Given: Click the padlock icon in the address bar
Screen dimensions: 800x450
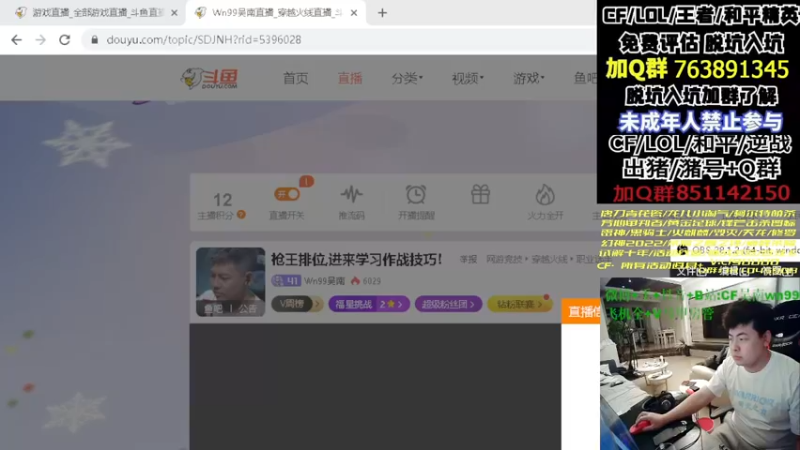Looking at the screenshot, I should pos(94,40).
